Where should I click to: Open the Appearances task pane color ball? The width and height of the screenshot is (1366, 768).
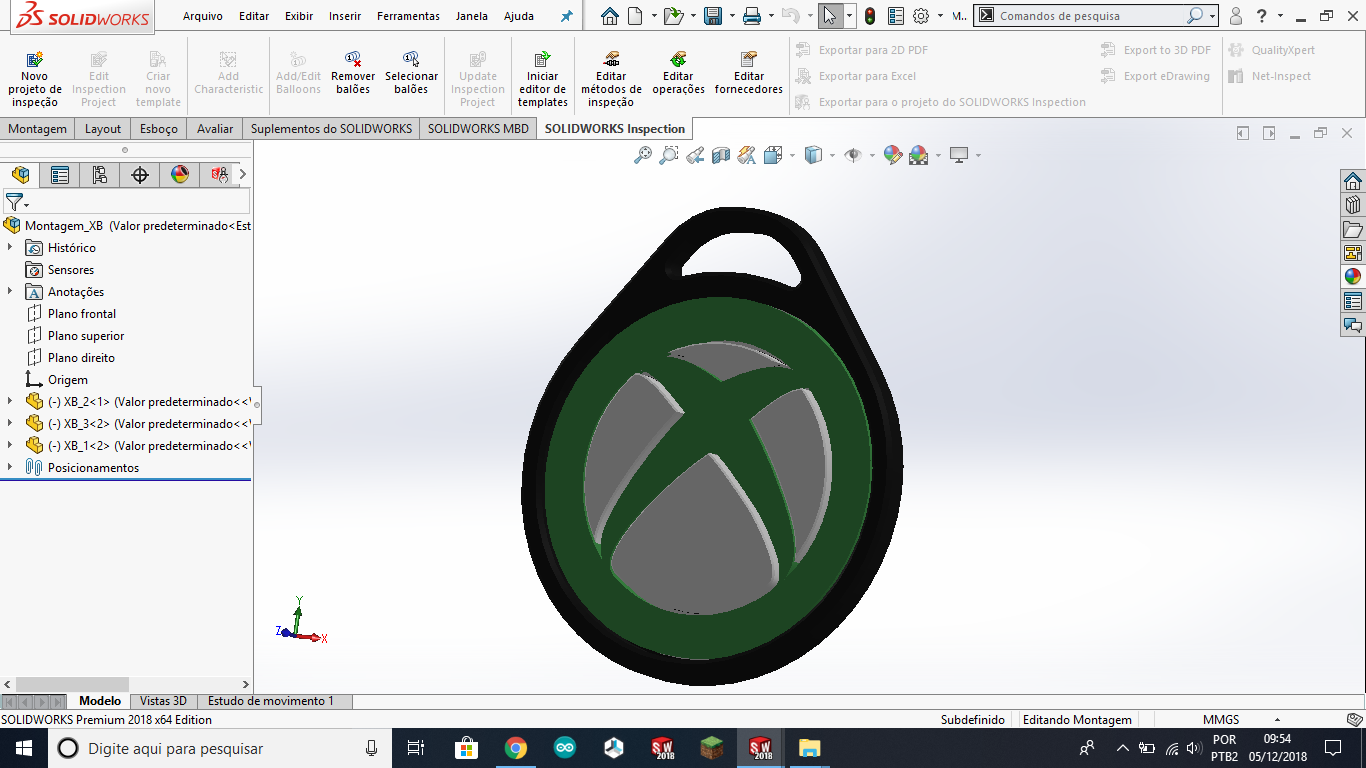click(x=1353, y=277)
